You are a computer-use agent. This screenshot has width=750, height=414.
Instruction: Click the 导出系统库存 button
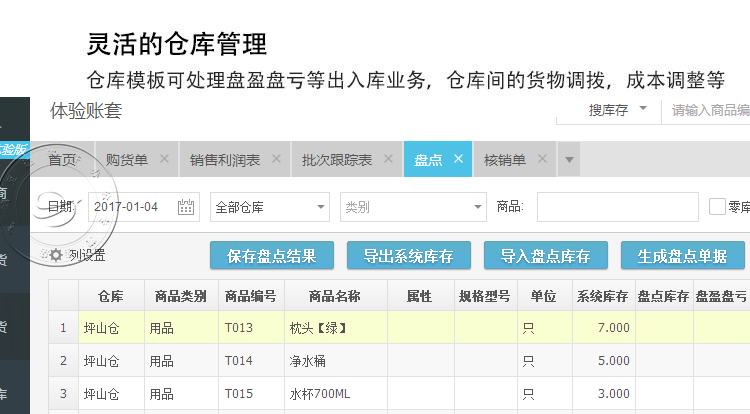point(409,256)
